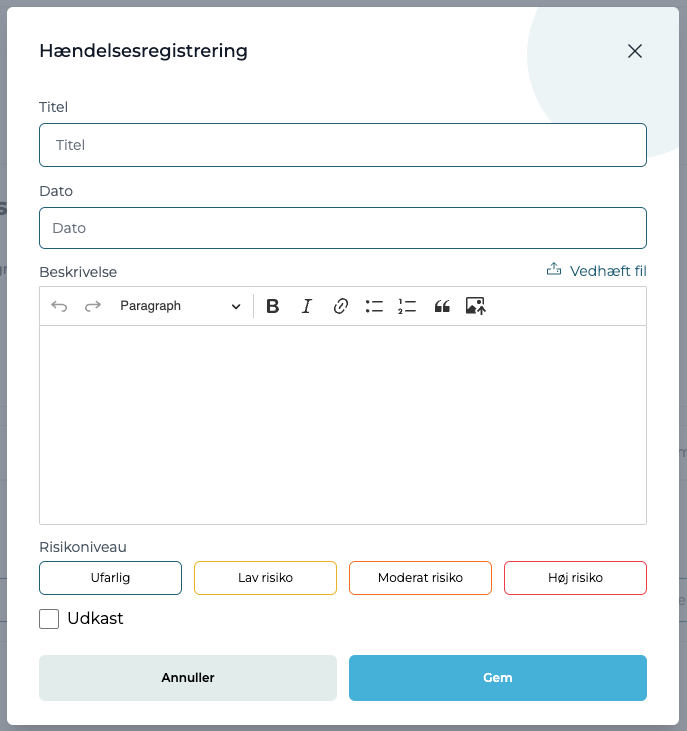The width and height of the screenshot is (687, 731).
Task: Toggle bold formatting
Action: click(x=273, y=306)
